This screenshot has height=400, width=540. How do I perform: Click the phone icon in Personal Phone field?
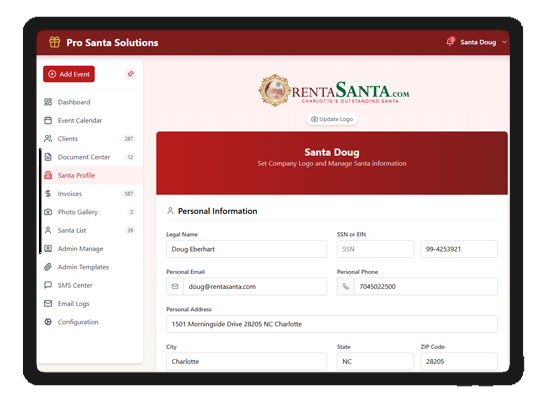click(x=346, y=286)
